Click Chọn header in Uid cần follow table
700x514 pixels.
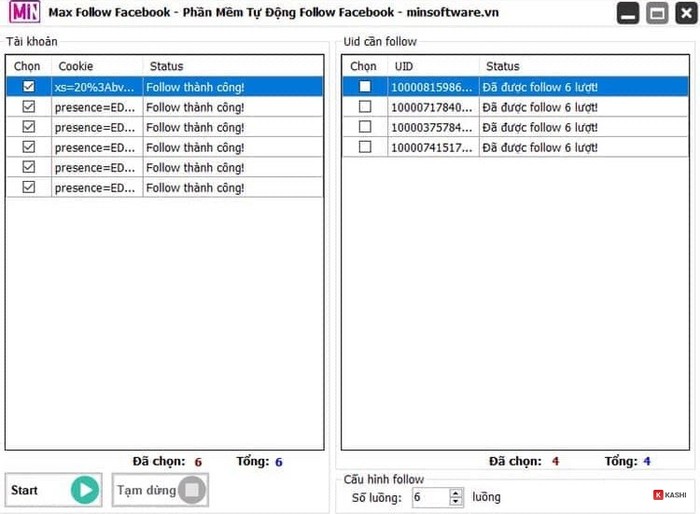[365, 66]
